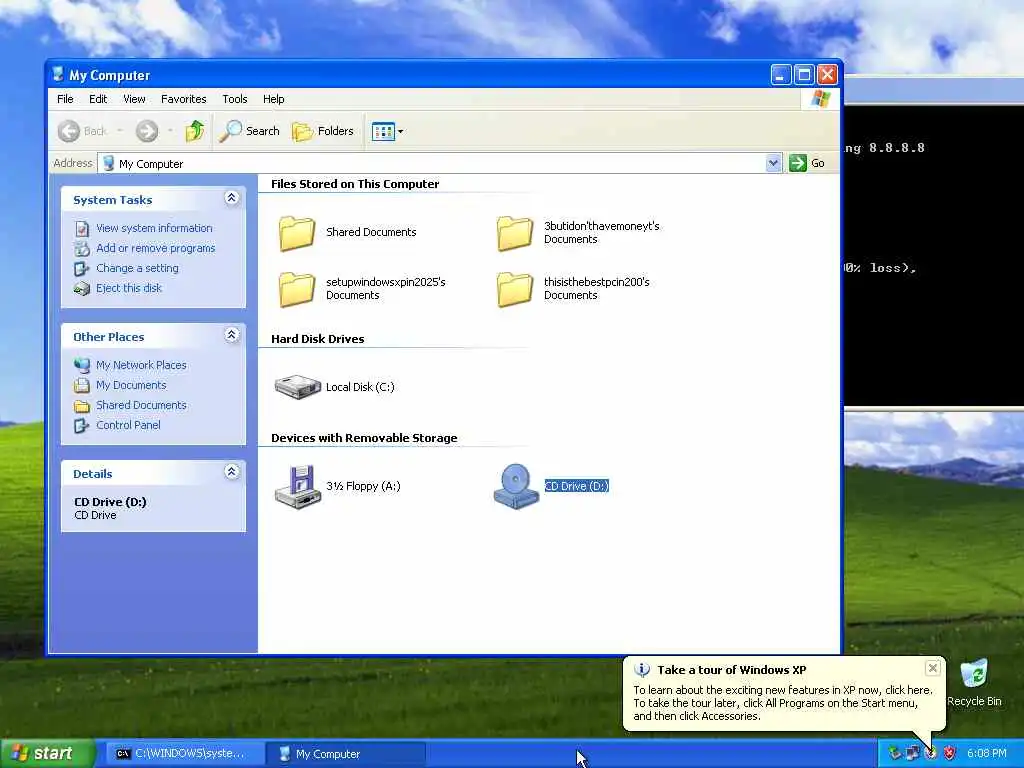This screenshot has height=768, width=1024.
Task: Click the Add or remove programs icon
Action: 82,249
